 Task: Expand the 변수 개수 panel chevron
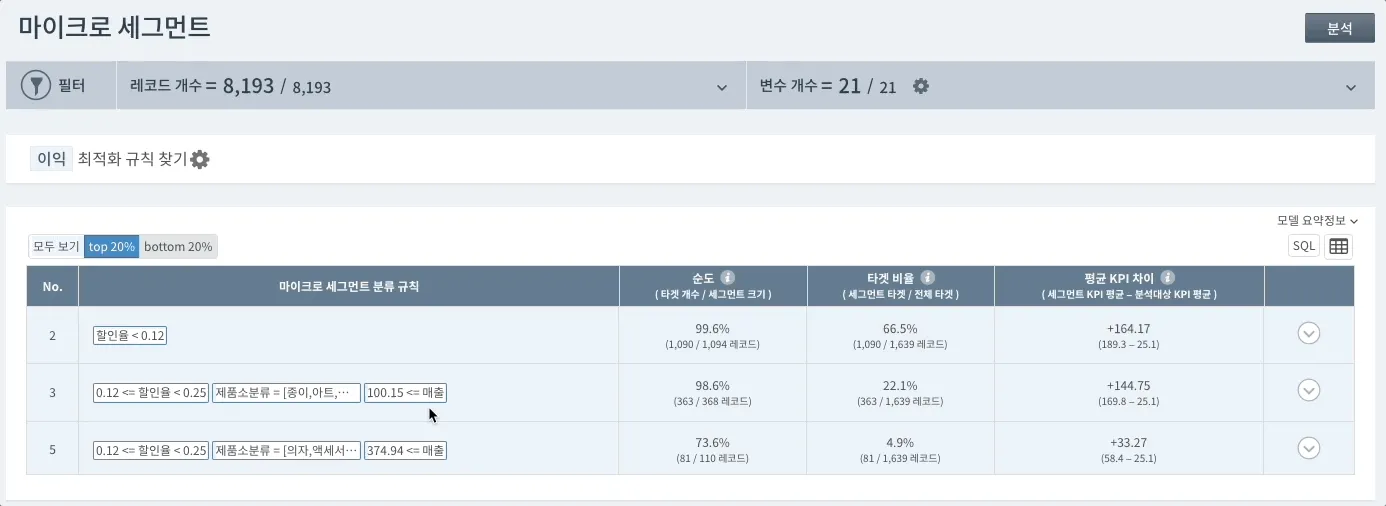1351,88
